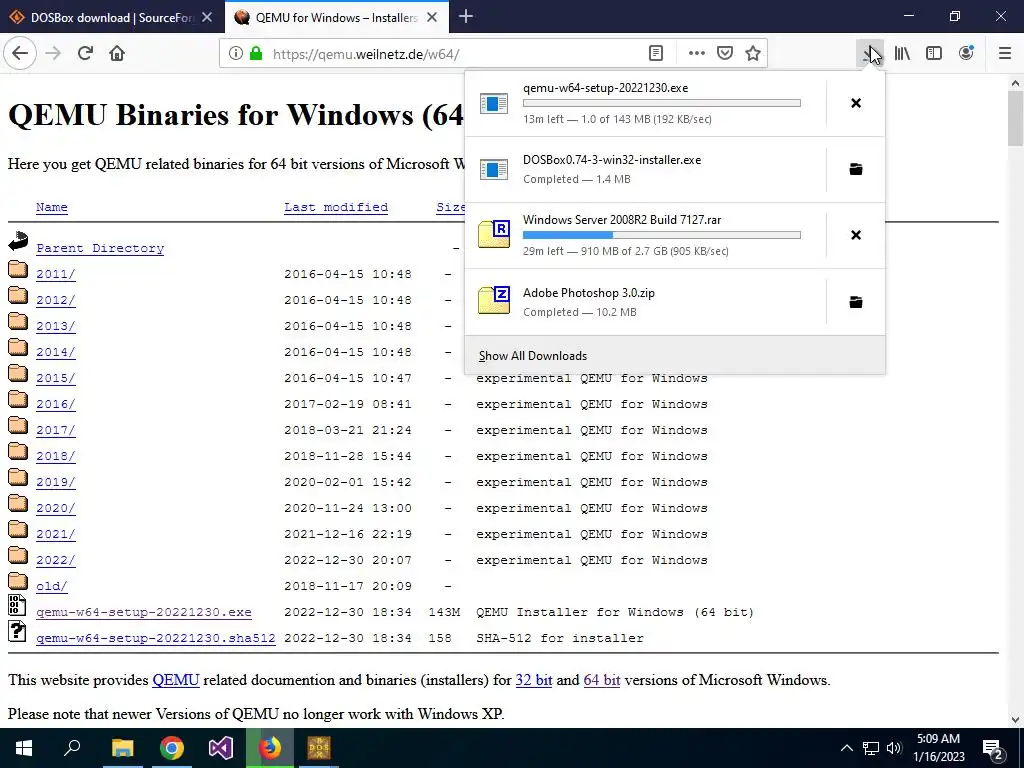The image size is (1024, 768).
Task: Show hidden system tray icons chevron
Action: click(846, 748)
